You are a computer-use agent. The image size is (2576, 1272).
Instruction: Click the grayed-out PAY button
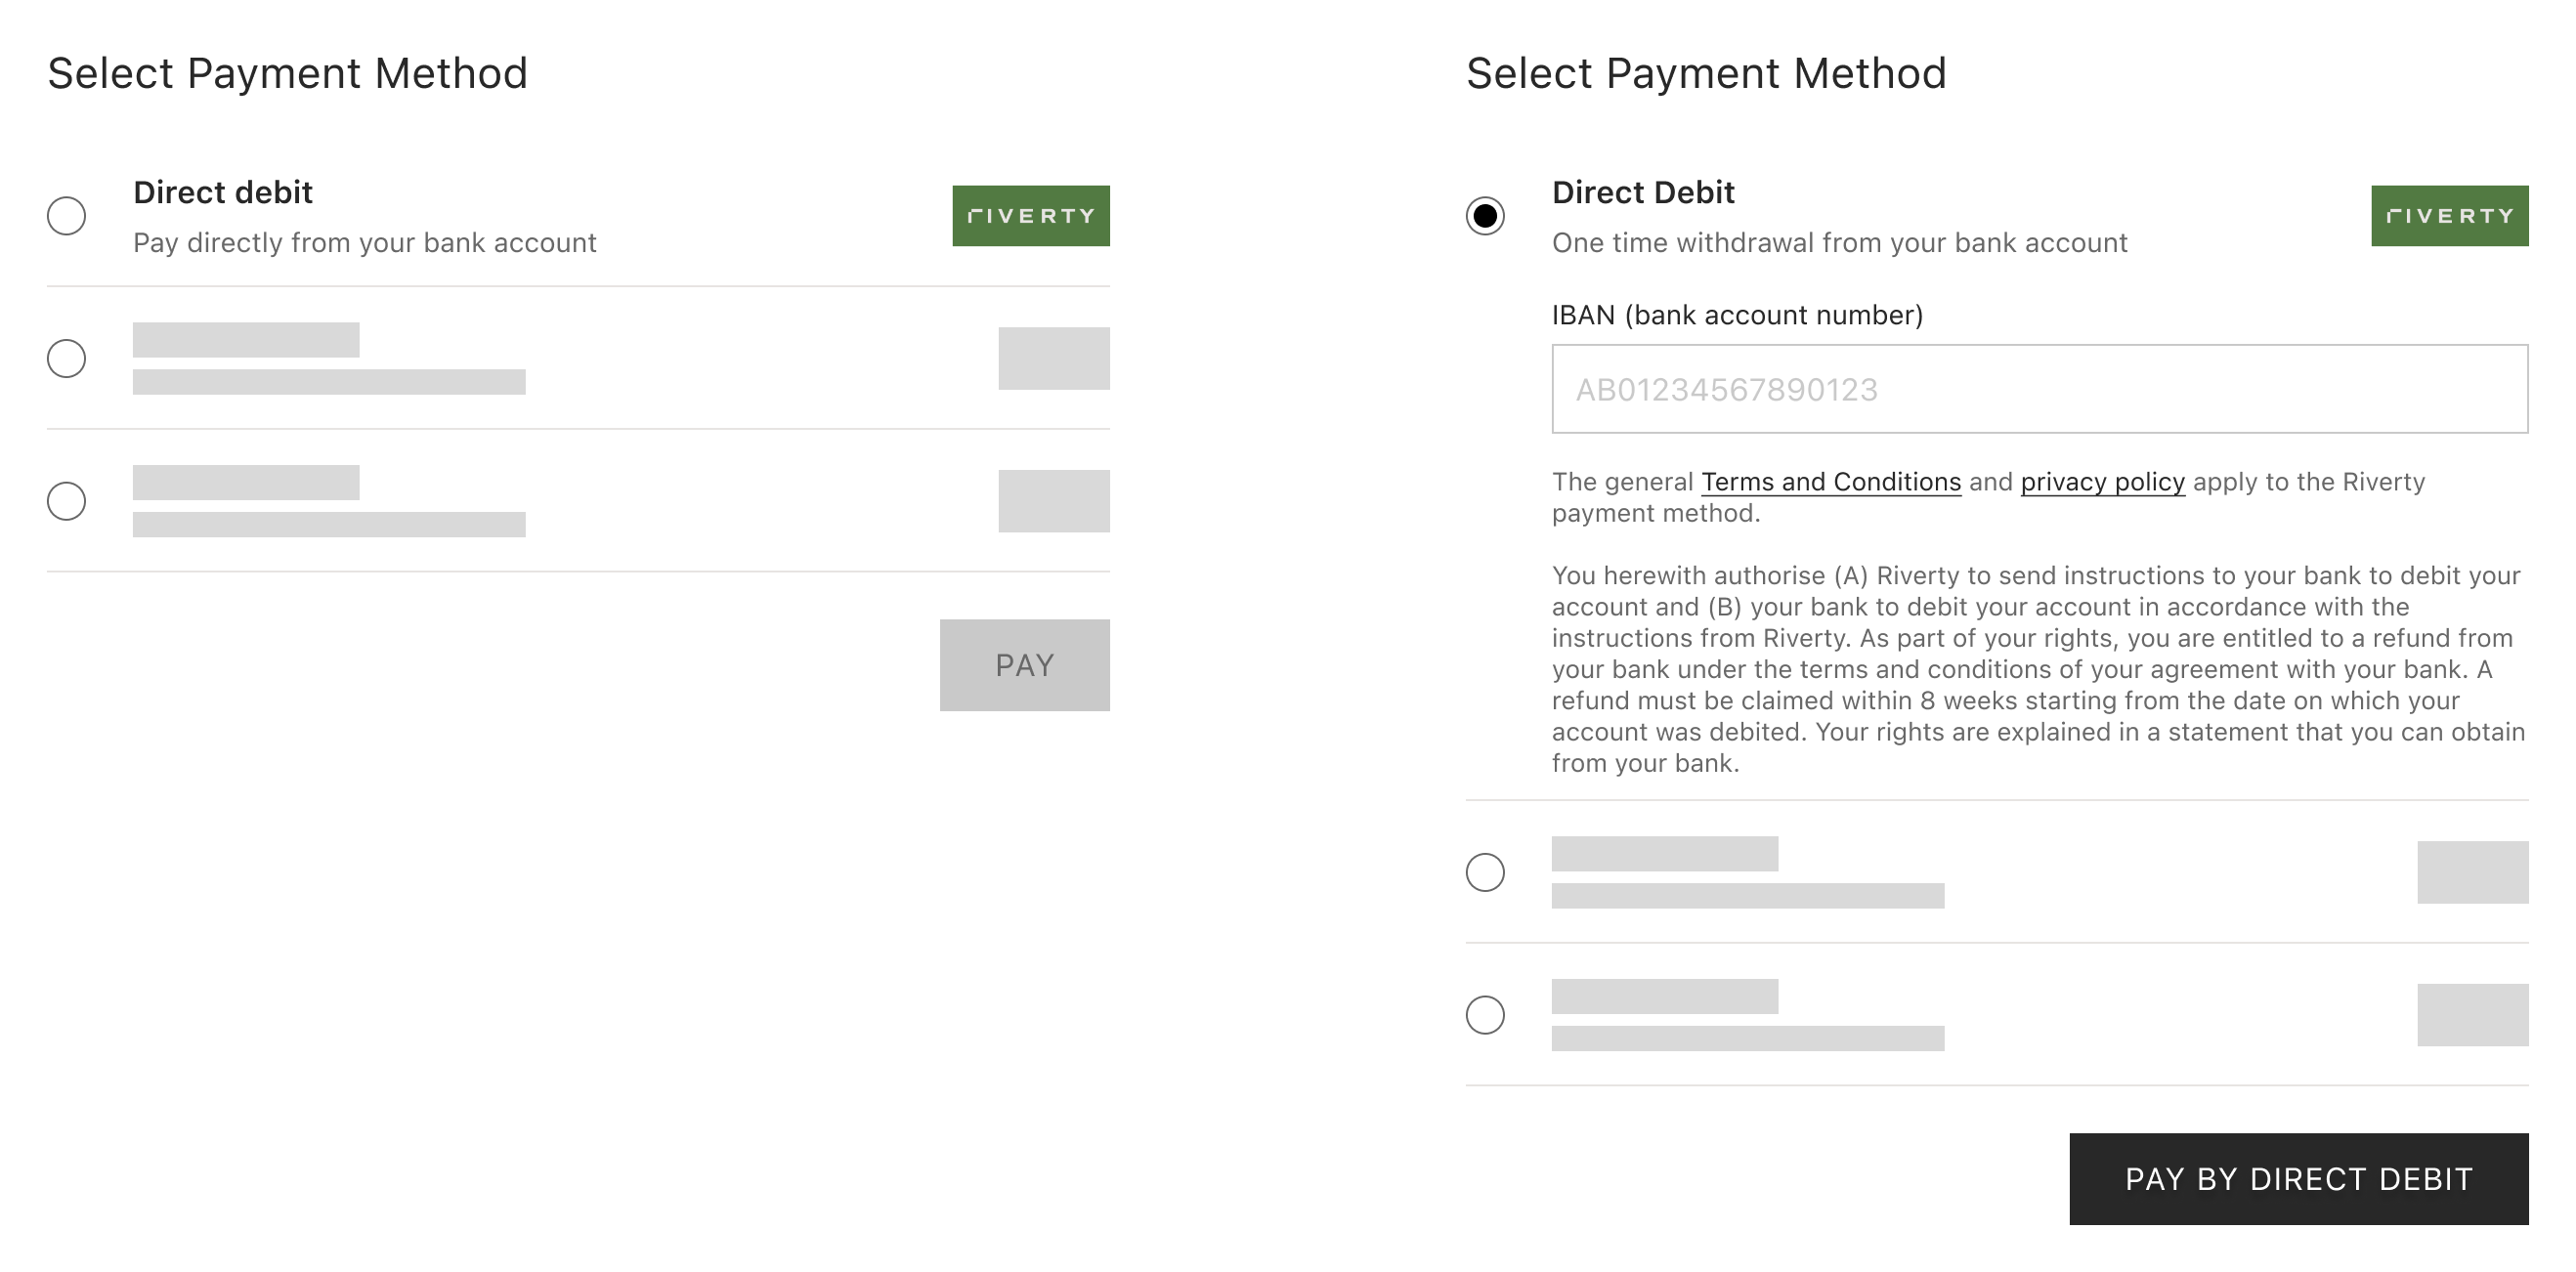1024,663
